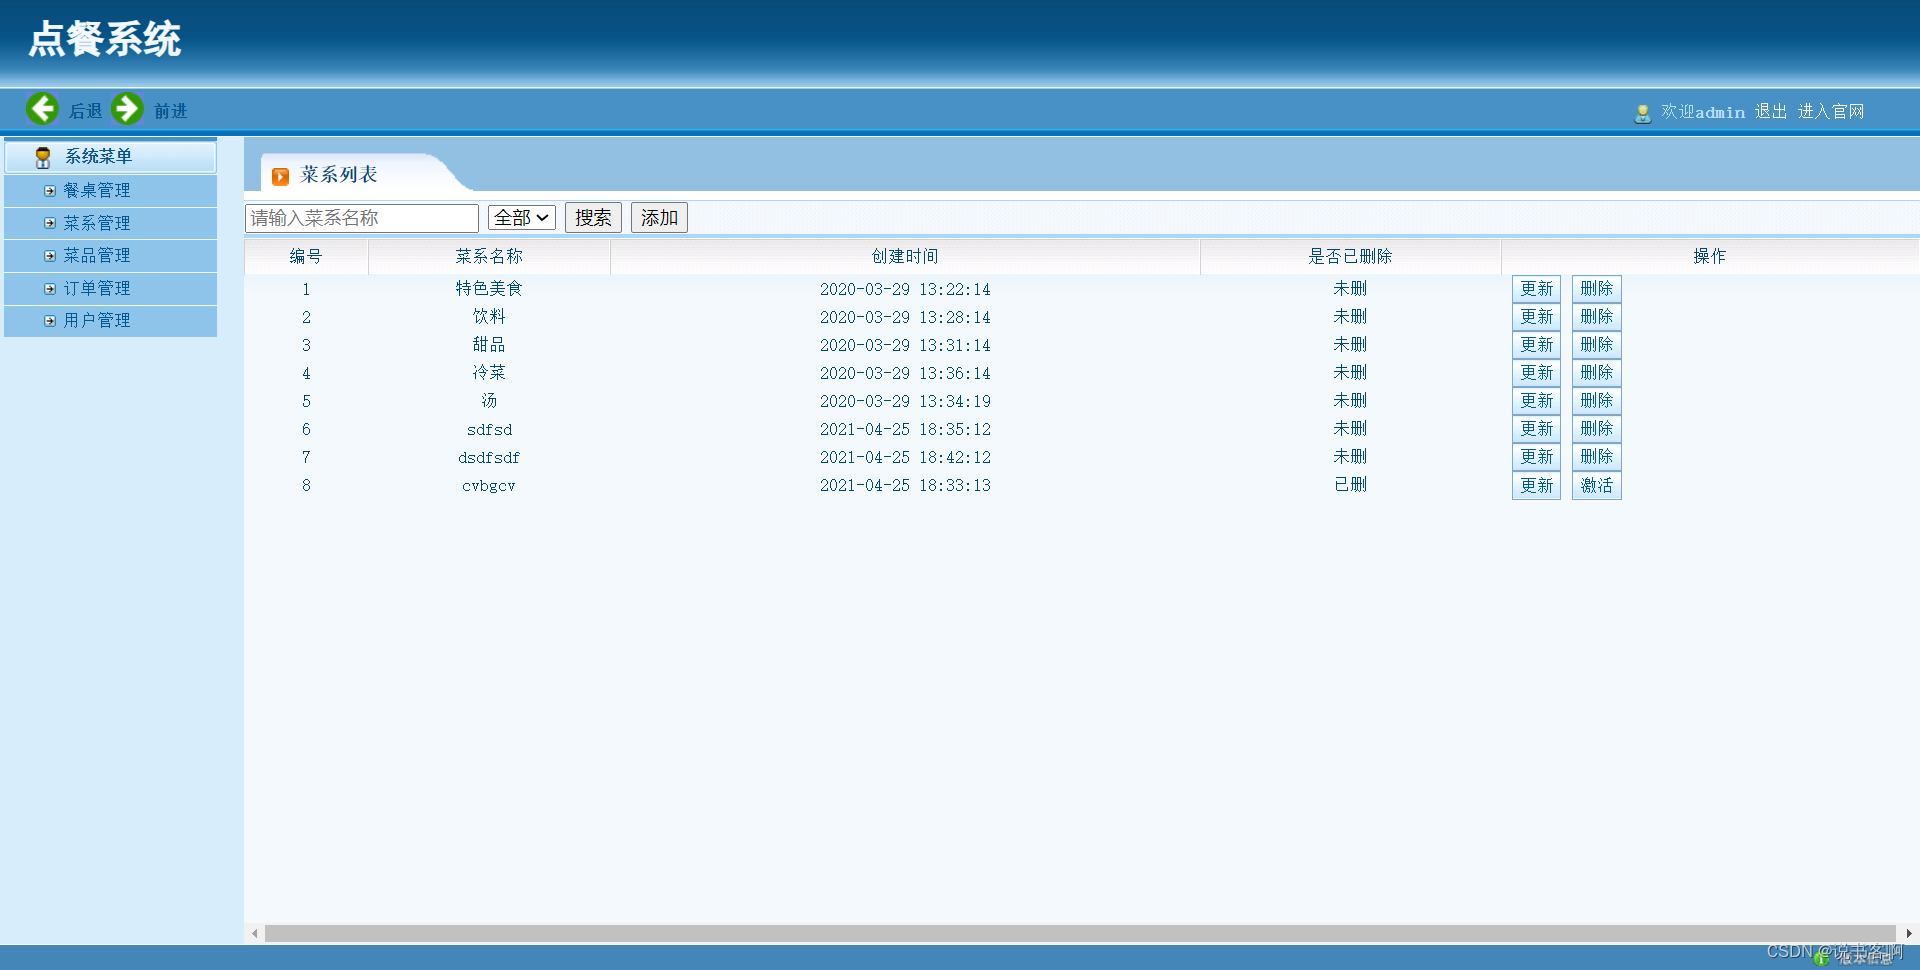Click the system menu person icon
This screenshot has height=970, width=1920.
coord(42,157)
